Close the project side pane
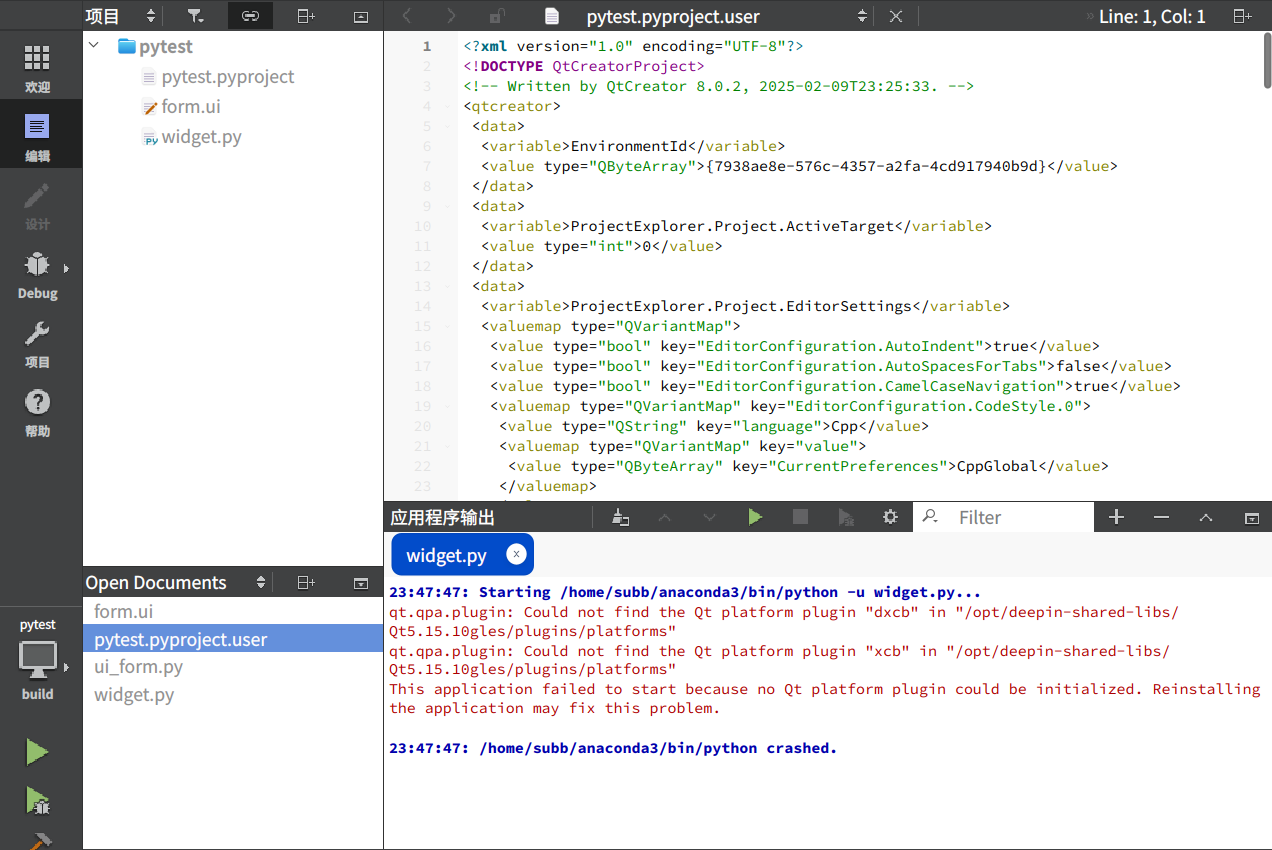 pos(361,16)
